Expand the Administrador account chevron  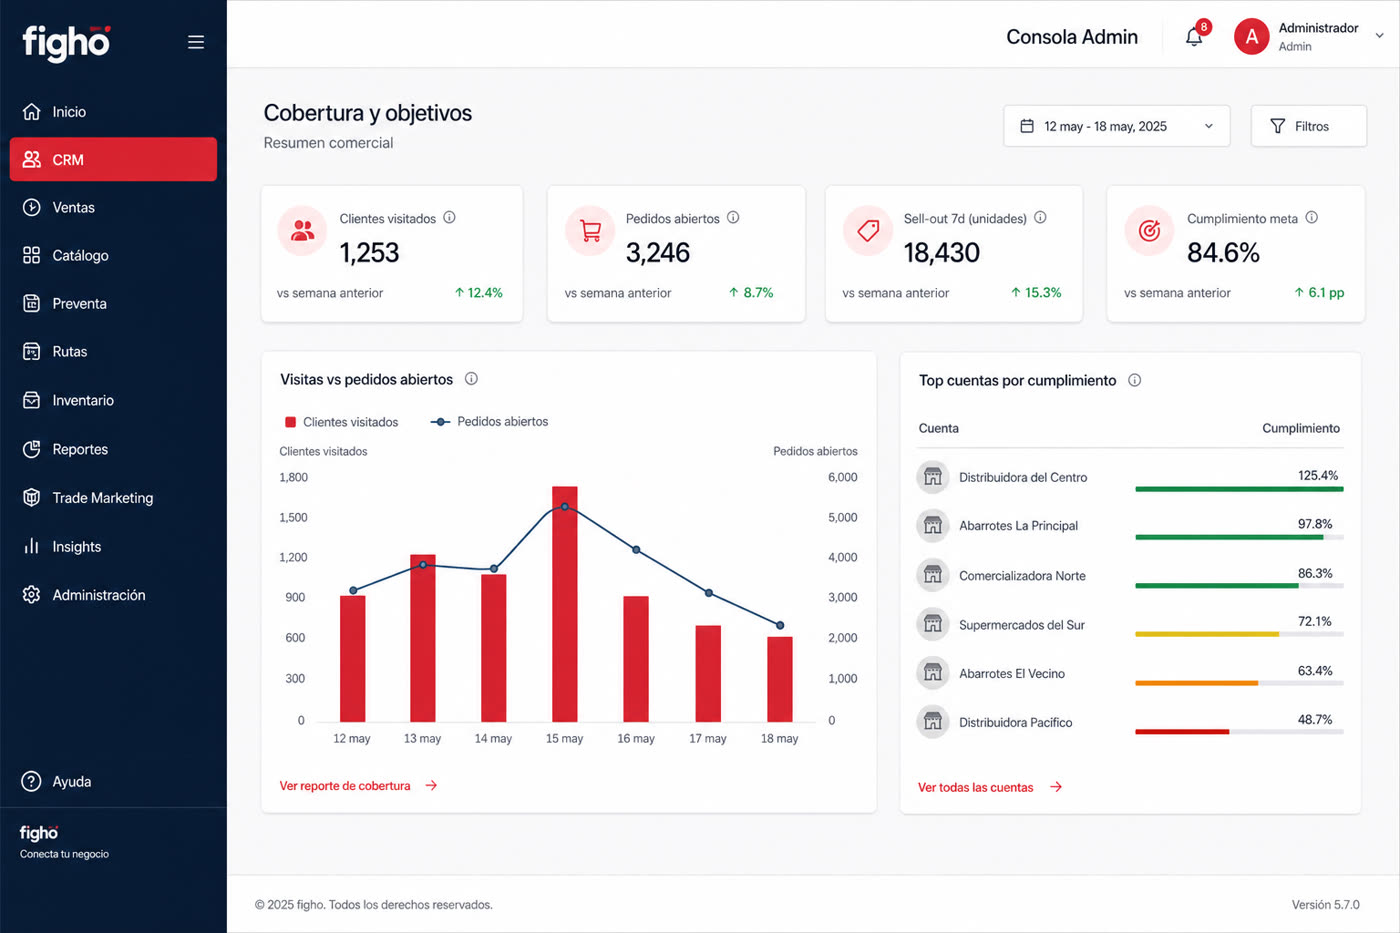[1379, 36]
